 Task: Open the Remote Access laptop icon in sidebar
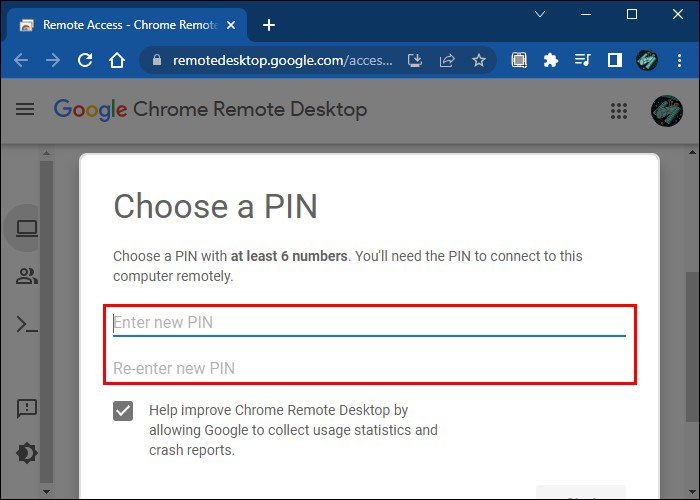tap(27, 229)
